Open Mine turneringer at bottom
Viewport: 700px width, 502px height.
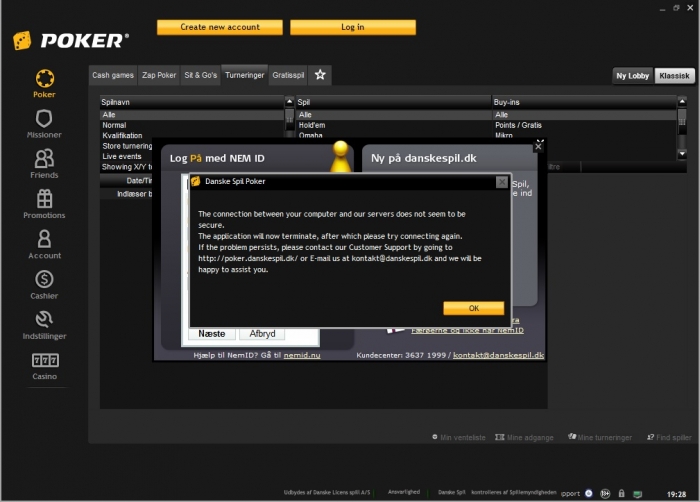coord(600,437)
